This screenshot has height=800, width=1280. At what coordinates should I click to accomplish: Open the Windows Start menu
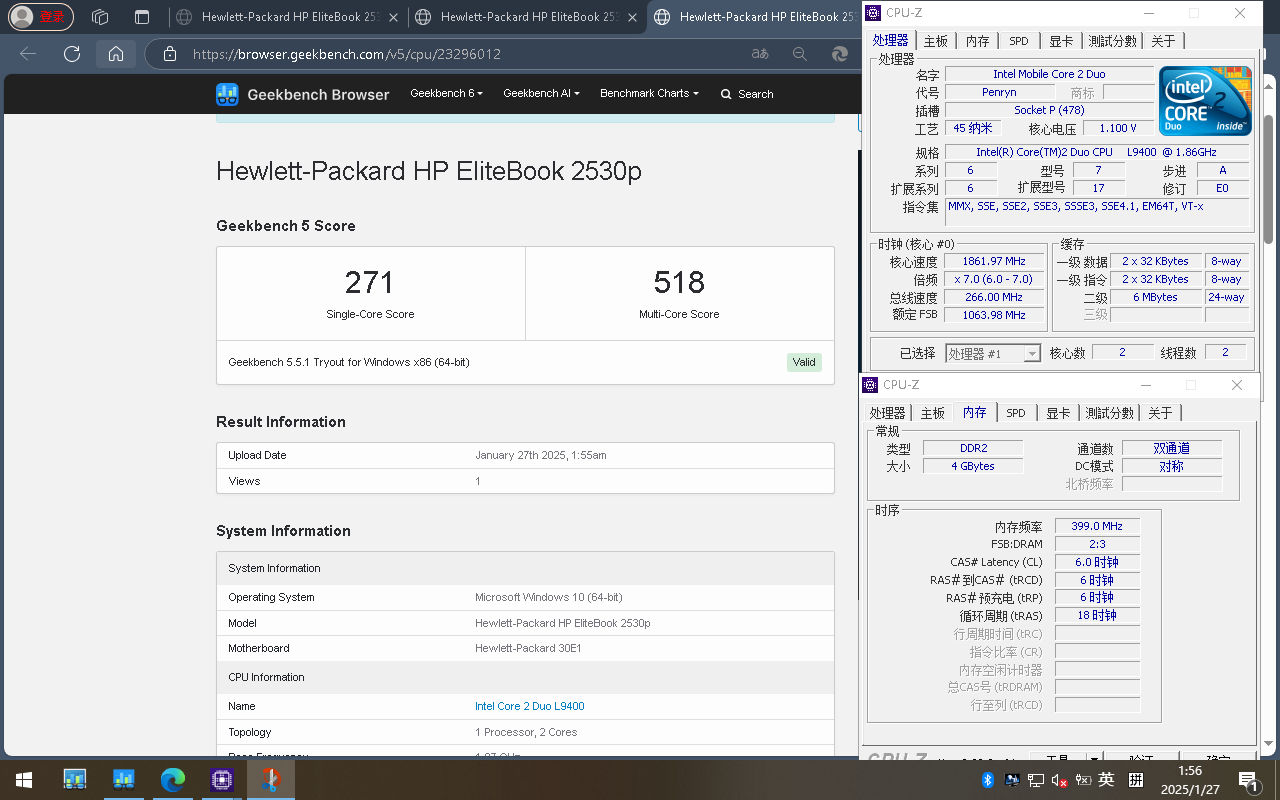[x=24, y=779]
